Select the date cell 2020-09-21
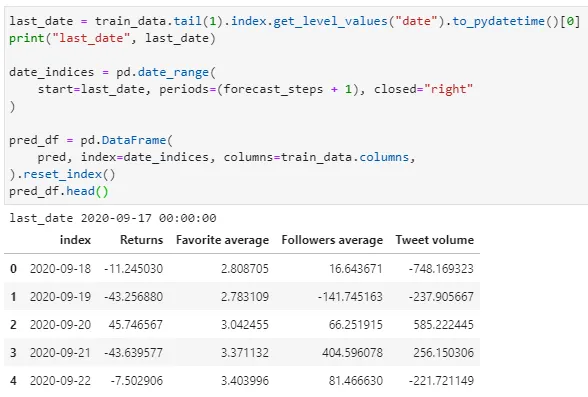 (x=60, y=352)
